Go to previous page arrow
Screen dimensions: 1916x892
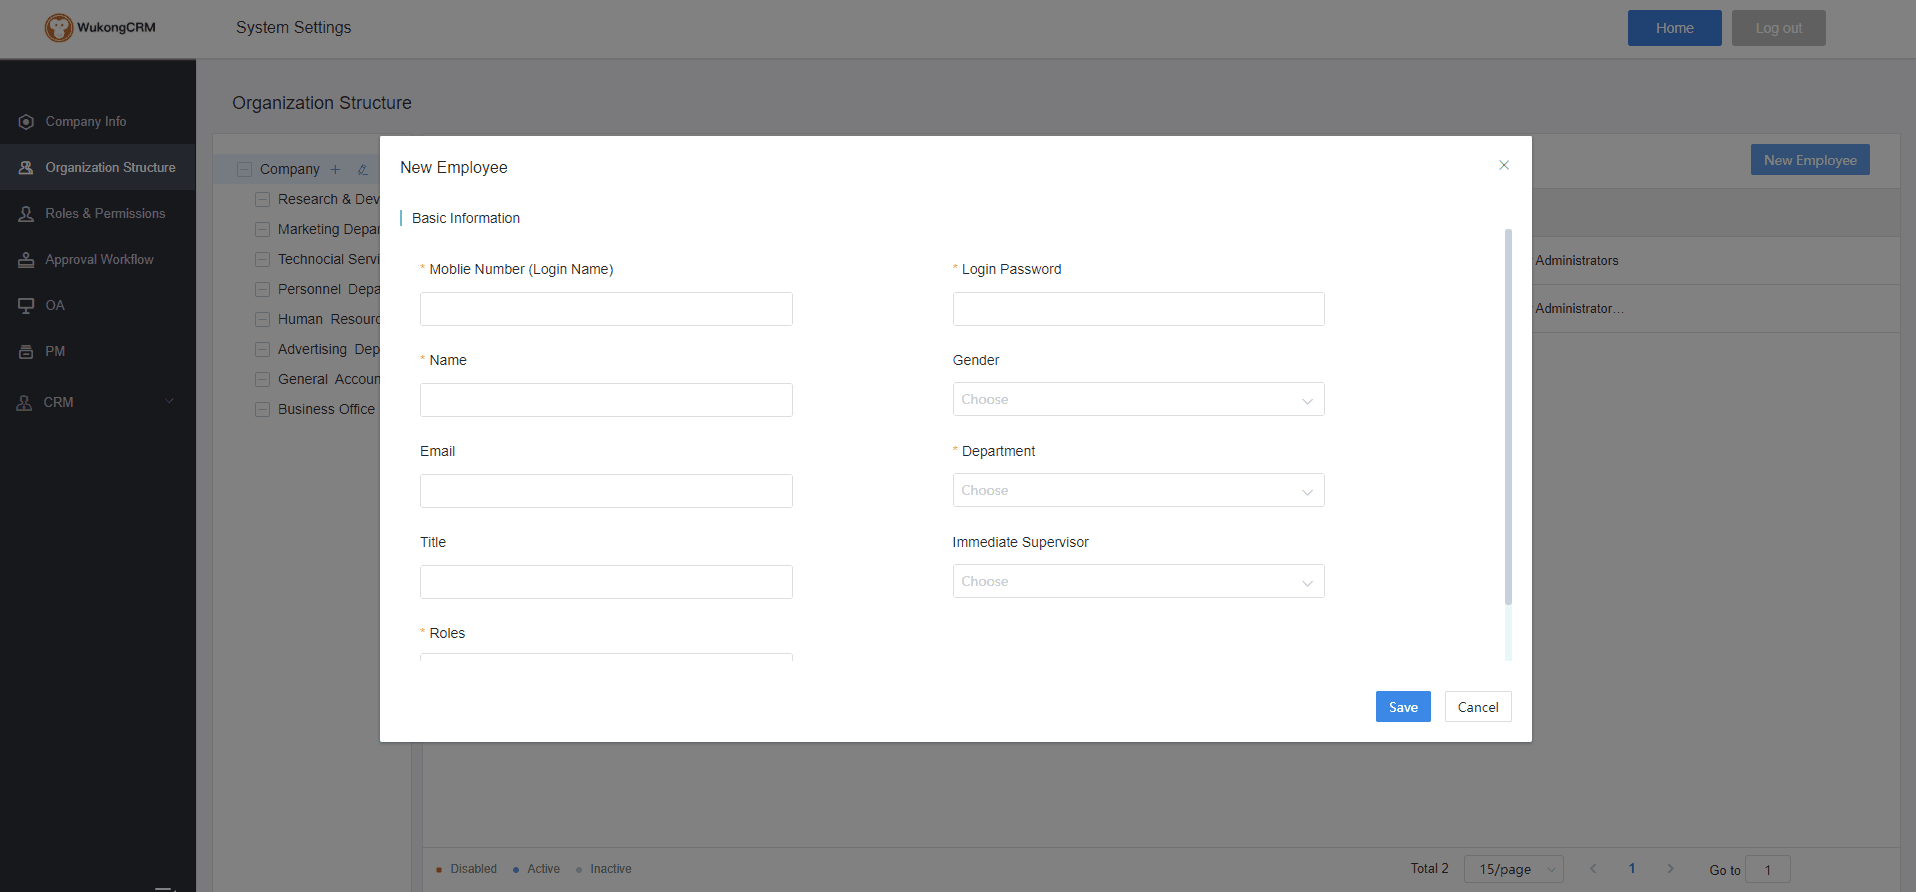pyautogui.click(x=1593, y=868)
